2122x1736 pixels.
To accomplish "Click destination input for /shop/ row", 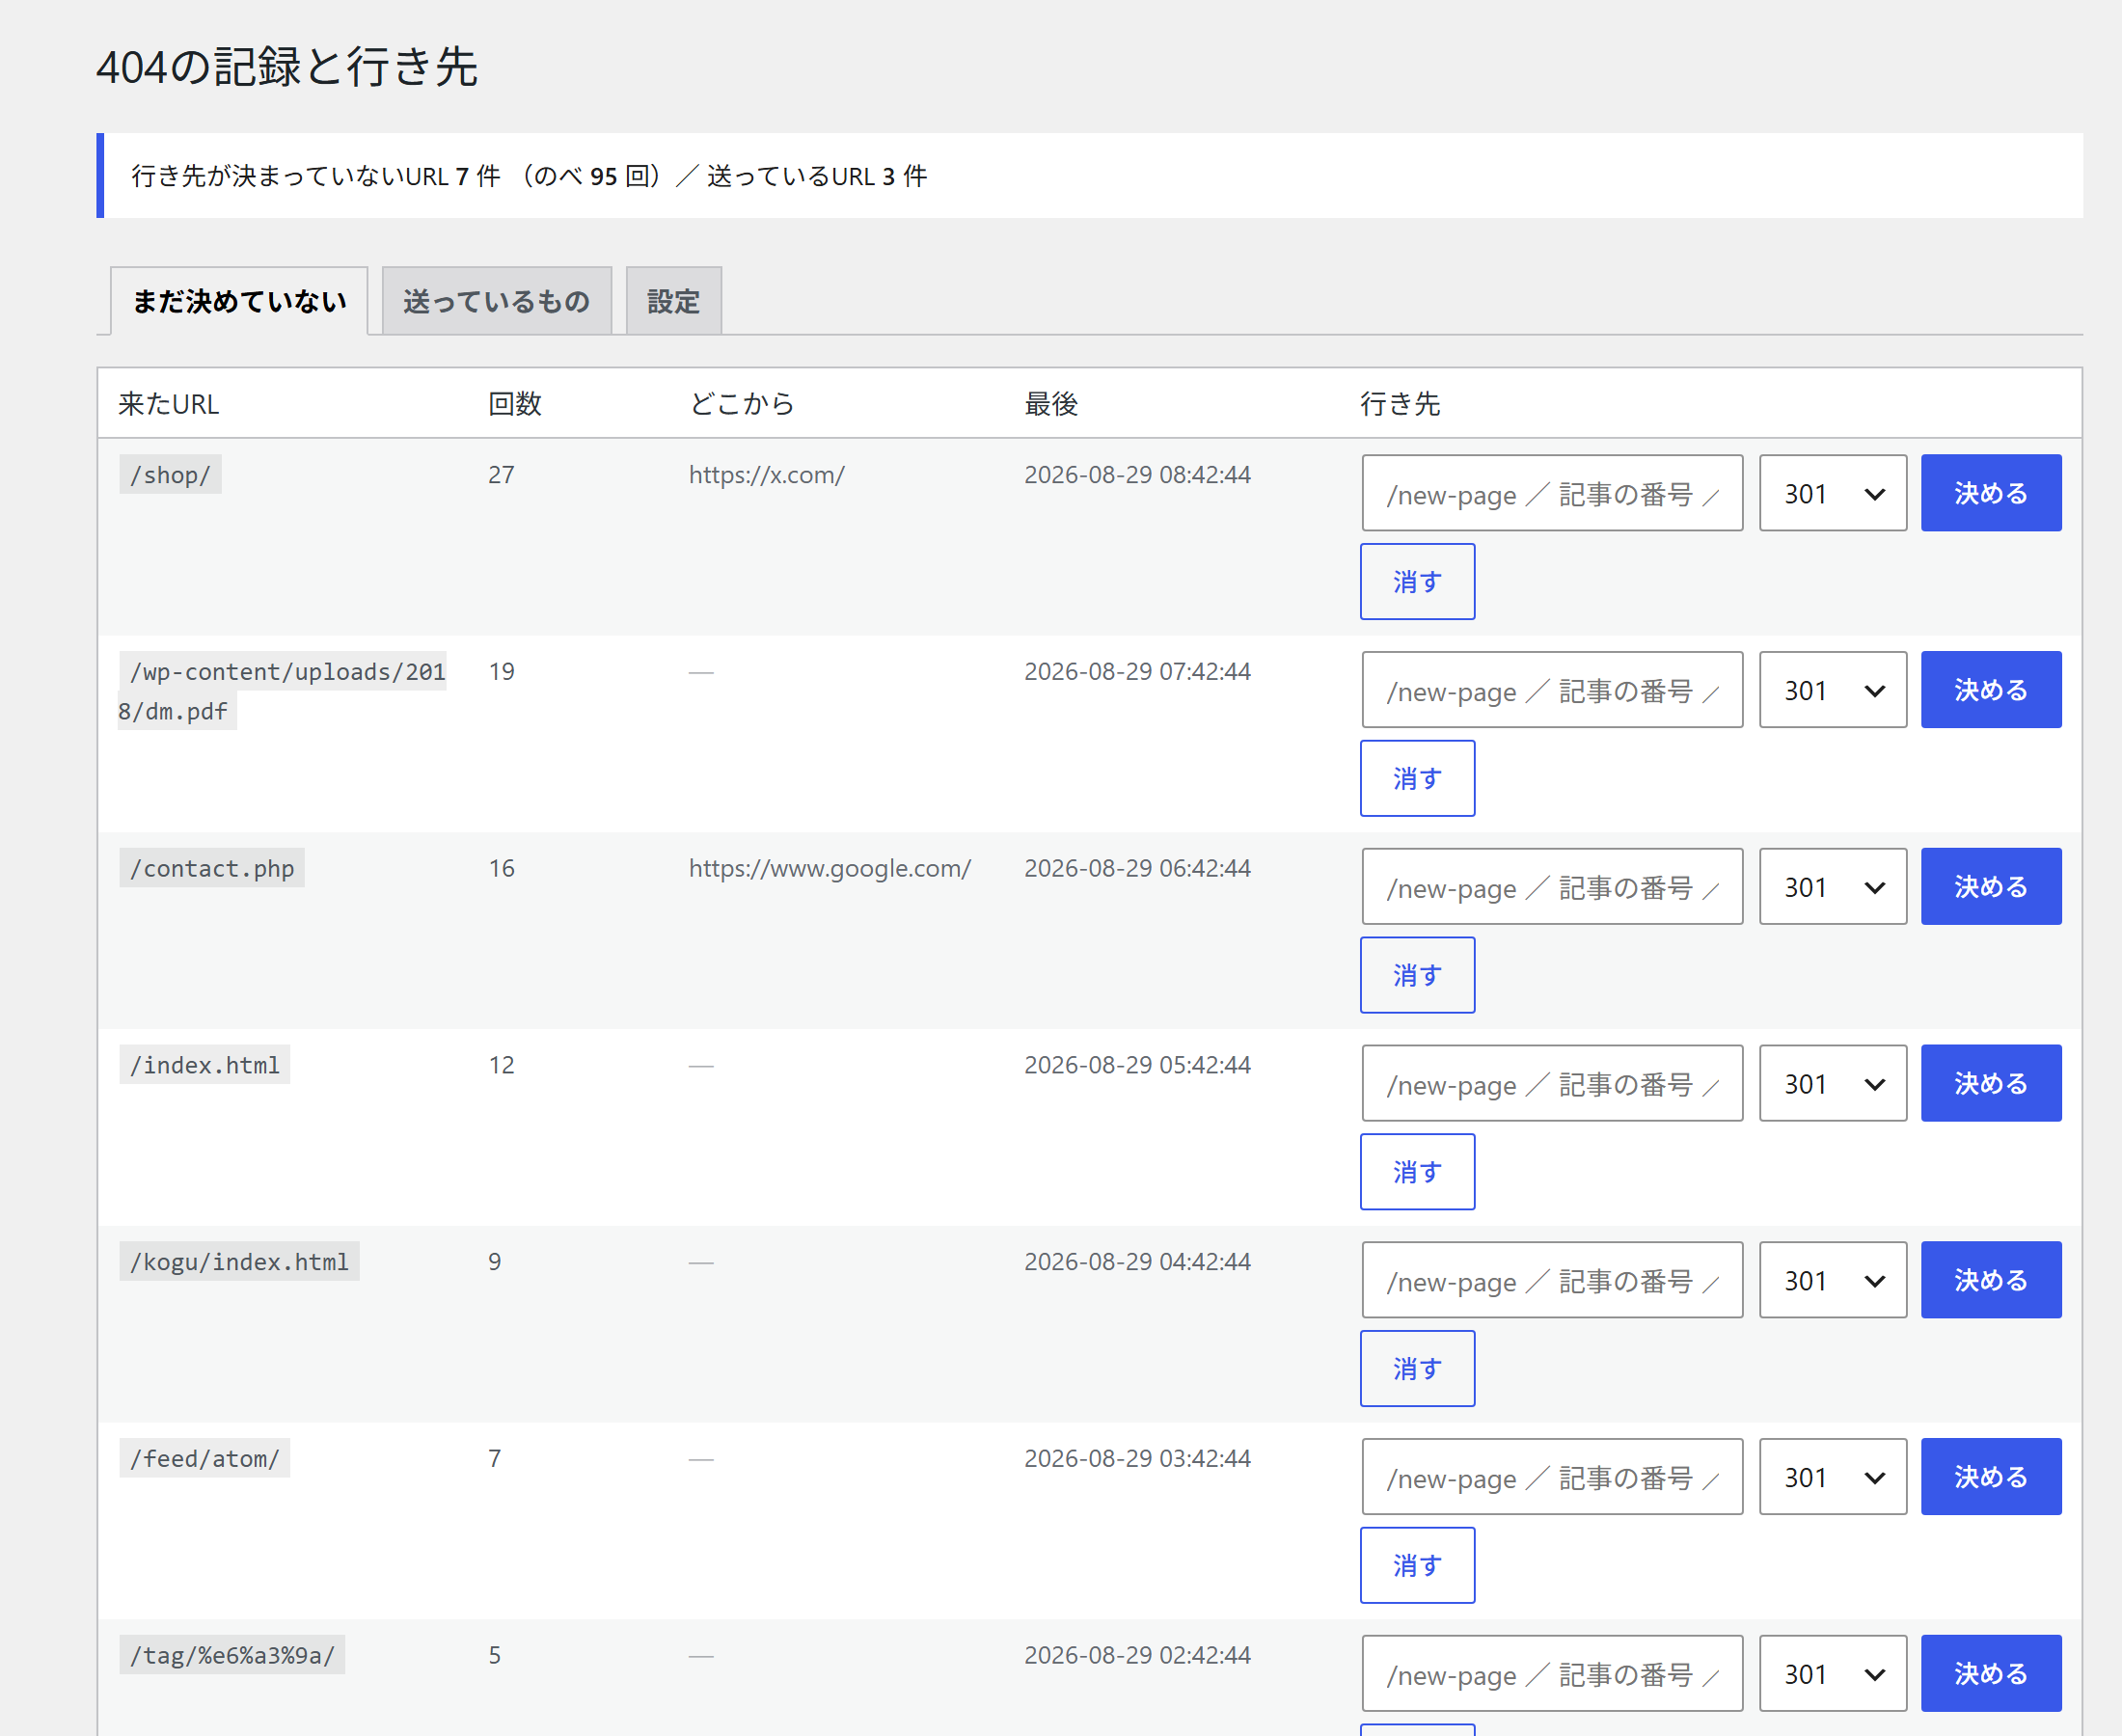I will [x=1552, y=493].
